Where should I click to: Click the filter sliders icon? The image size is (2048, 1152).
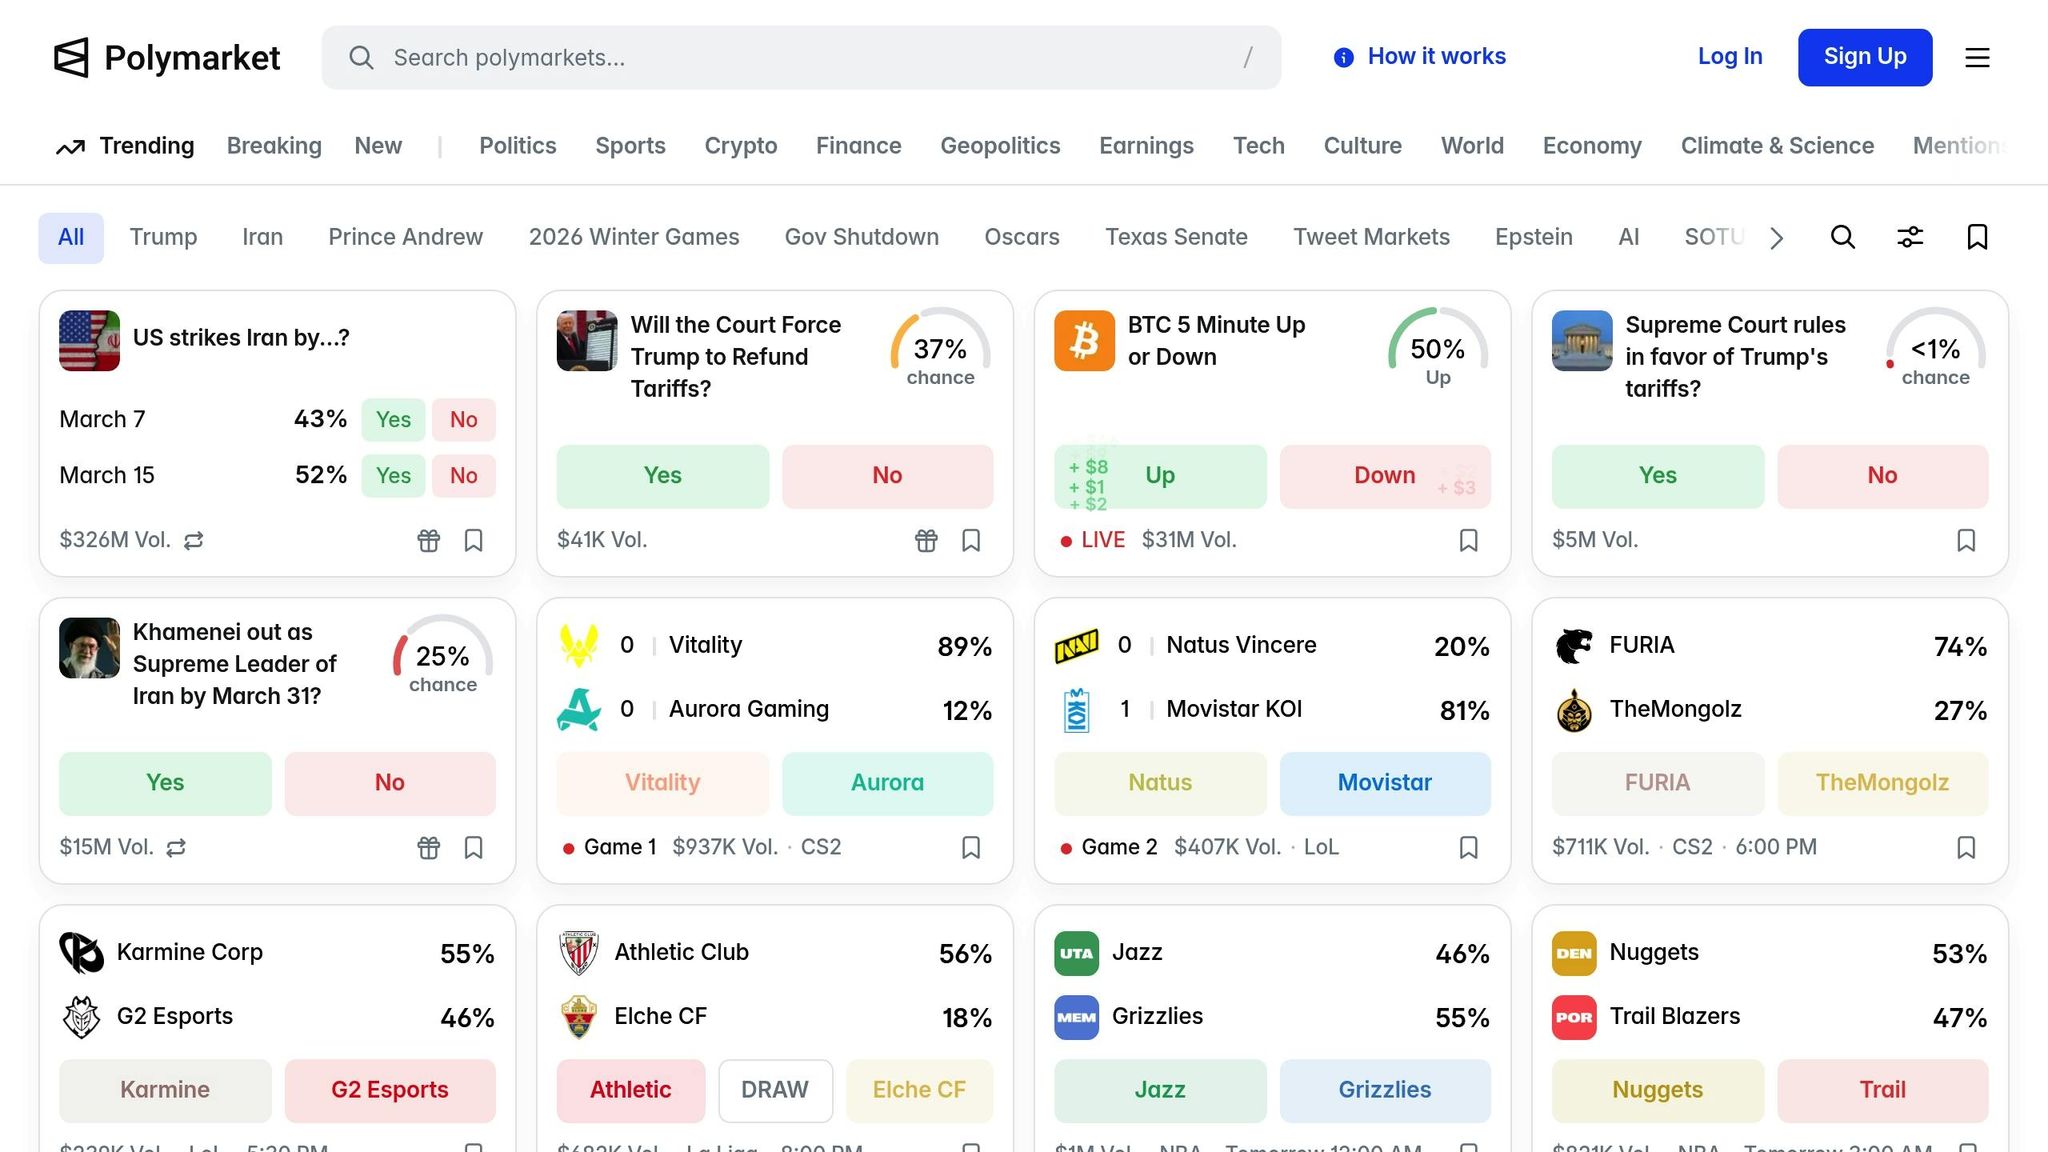coord(1910,237)
